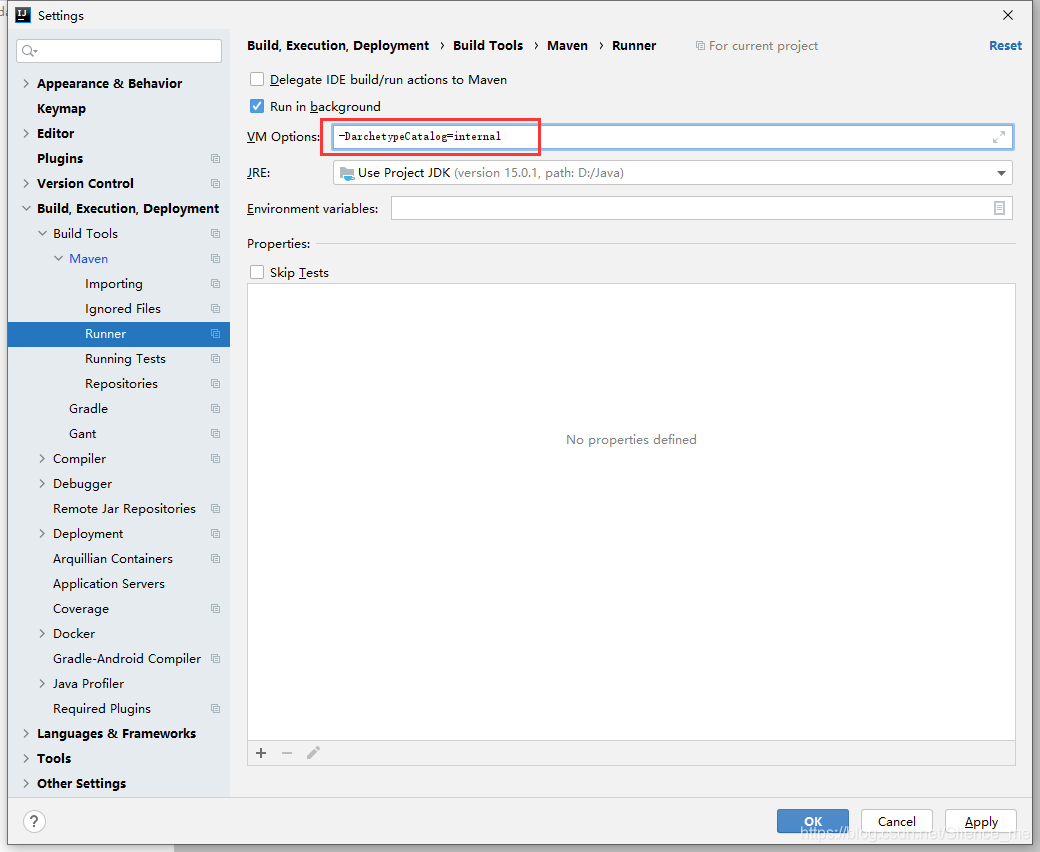Viewport: 1040px width, 852px height.
Task: Click Maven in breadcrumb path
Action: (567, 46)
